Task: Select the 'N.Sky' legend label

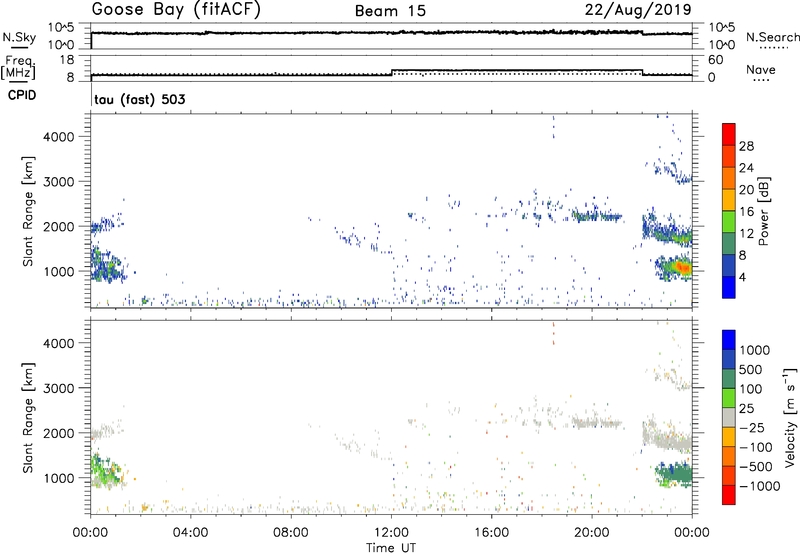Action: tap(19, 37)
